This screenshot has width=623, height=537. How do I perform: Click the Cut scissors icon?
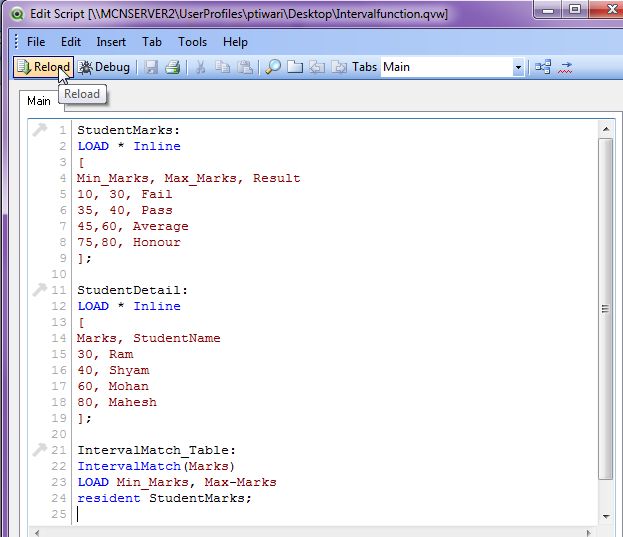pyautogui.click(x=201, y=67)
